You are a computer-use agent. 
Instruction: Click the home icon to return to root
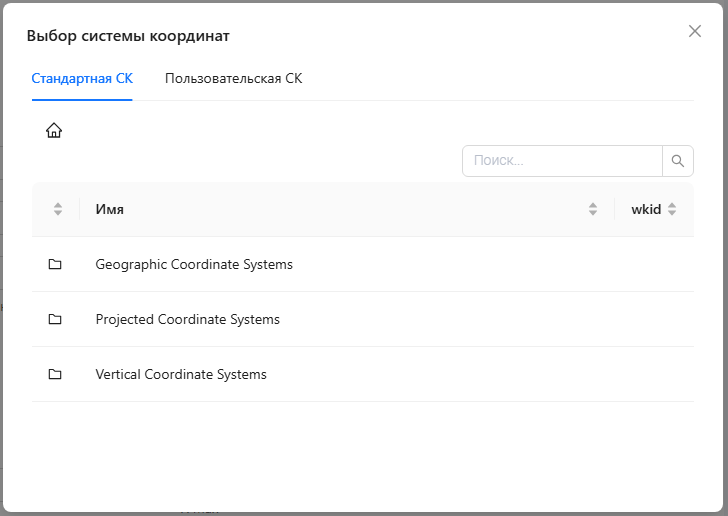(54, 130)
